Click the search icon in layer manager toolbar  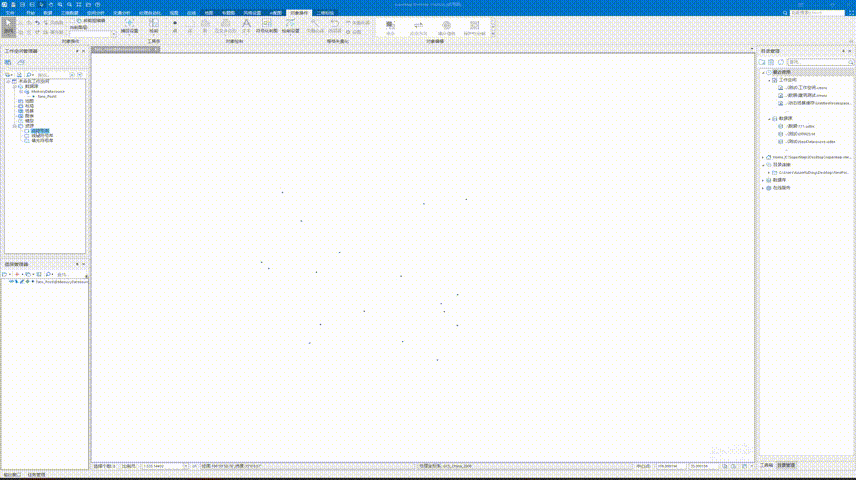click(x=49, y=274)
